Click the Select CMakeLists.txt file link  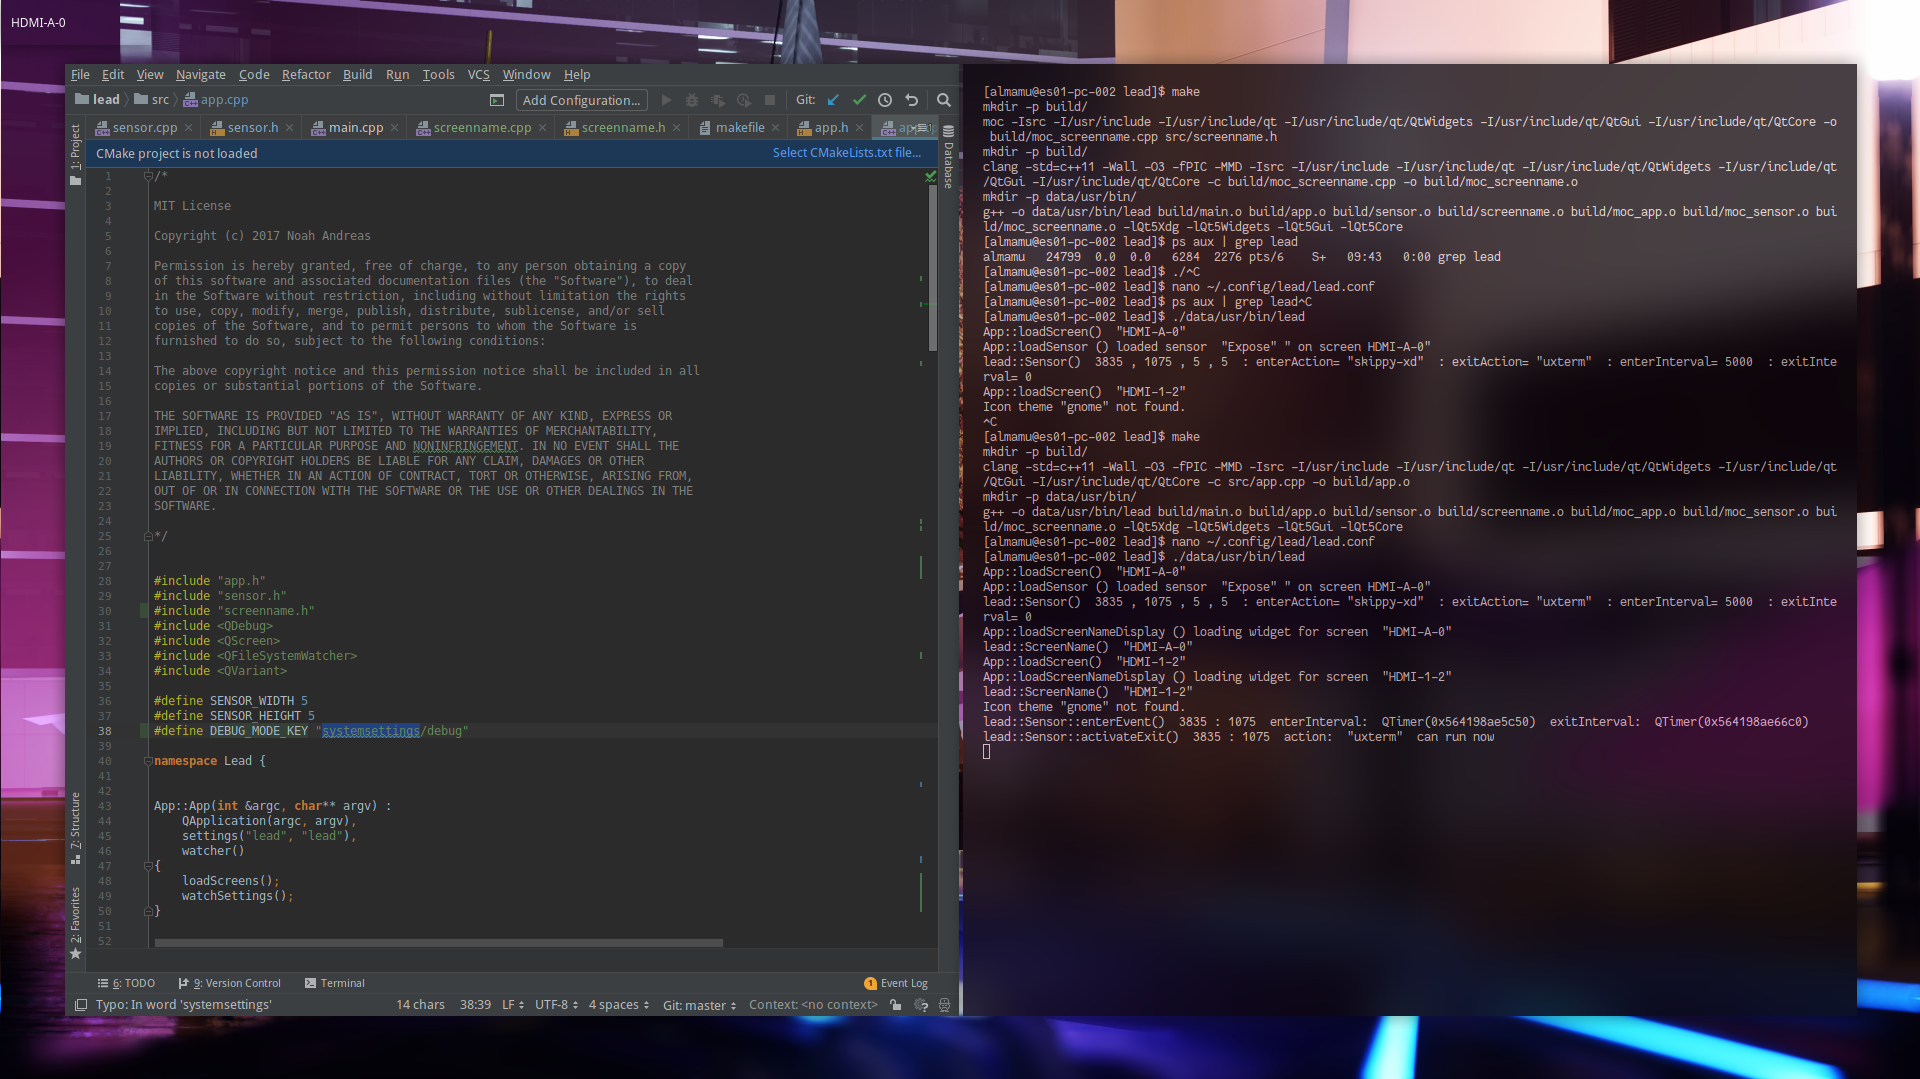coord(846,152)
